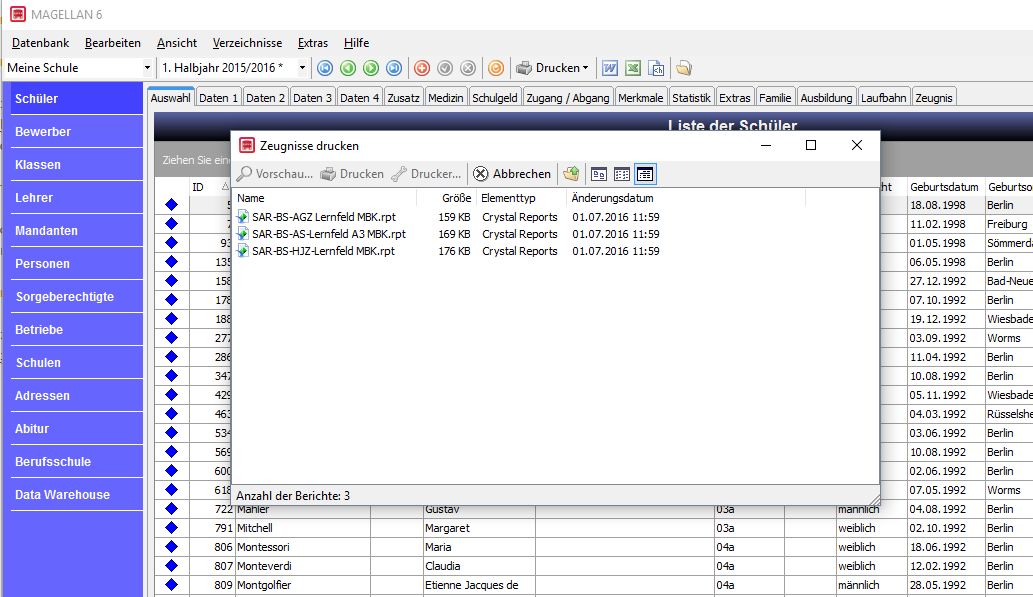The height and width of the screenshot is (597, 1033).
Task: Switch to the Zeugnis tab
Action: tap(934, 98)
